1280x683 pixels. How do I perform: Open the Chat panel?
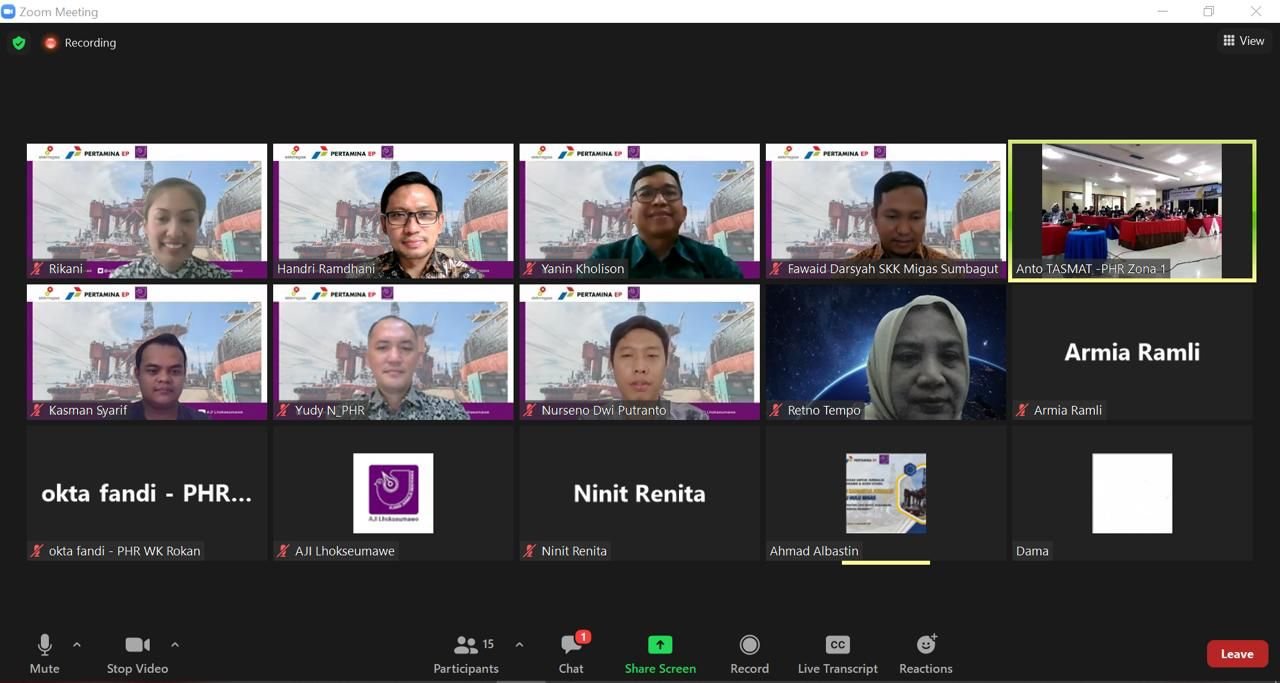pyautogui.click(x=571, y=654)
